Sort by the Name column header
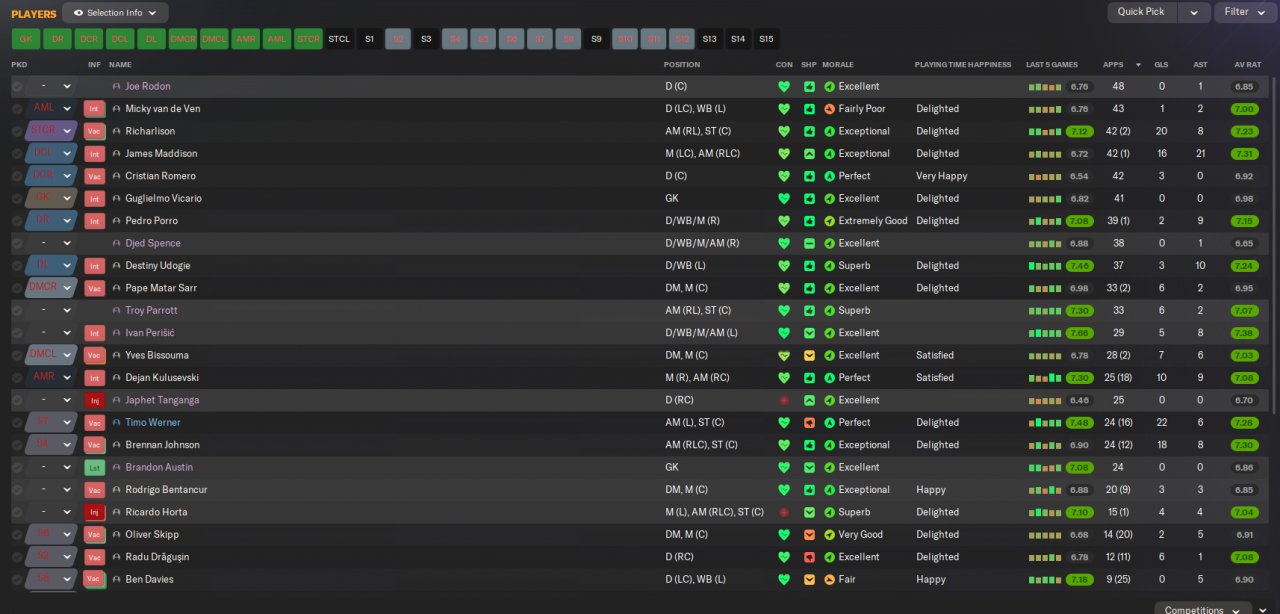The image size is (1280, 614). click(120, 65)
